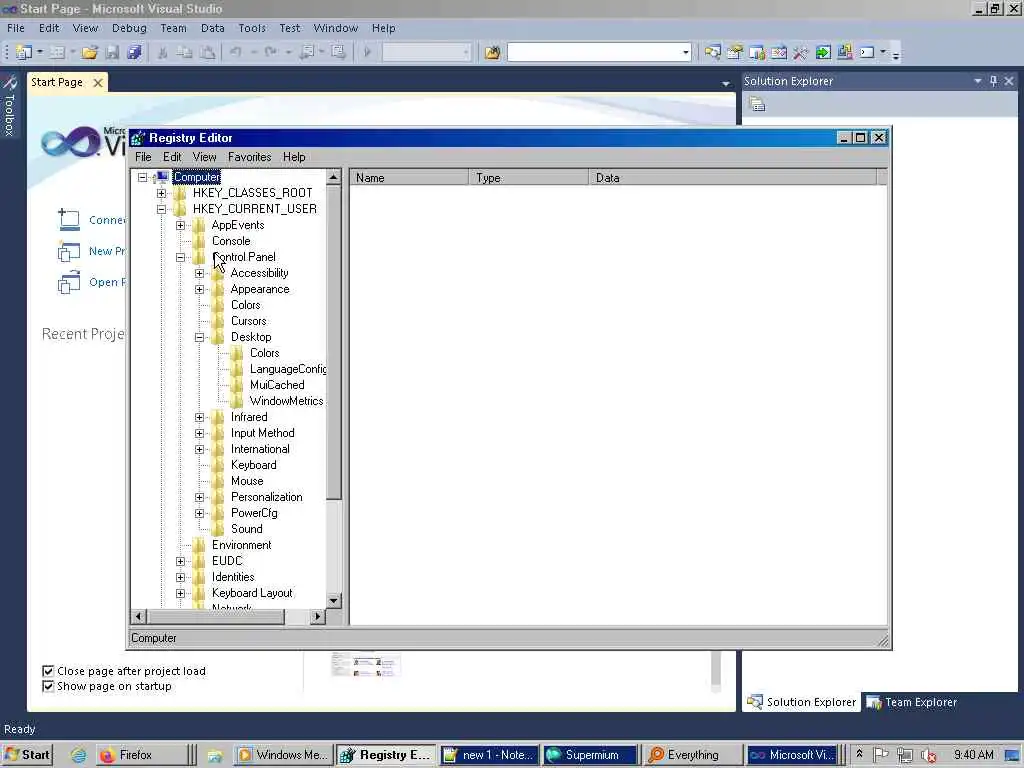The image size is (1024, 768).
Task: Click the Open File folder toolbar icon
Action: tap(89, 52)
